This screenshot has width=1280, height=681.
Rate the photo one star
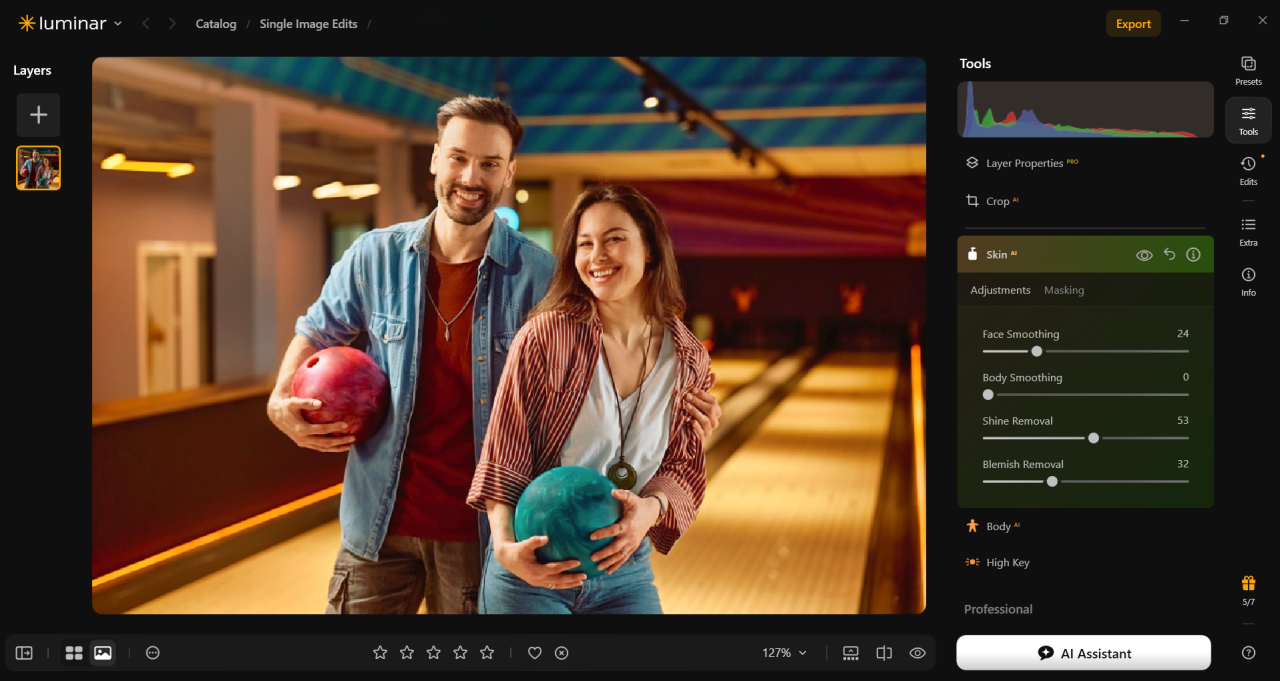(380, 653)
